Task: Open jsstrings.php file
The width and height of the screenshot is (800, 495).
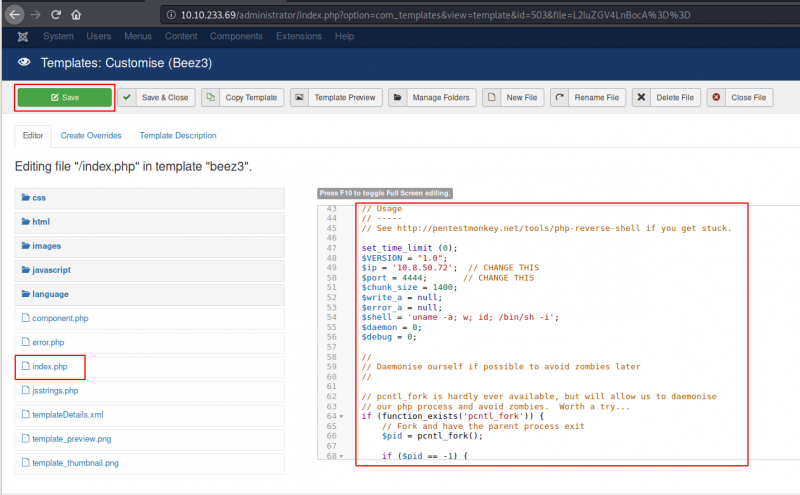Action: [x=55, y=390]
